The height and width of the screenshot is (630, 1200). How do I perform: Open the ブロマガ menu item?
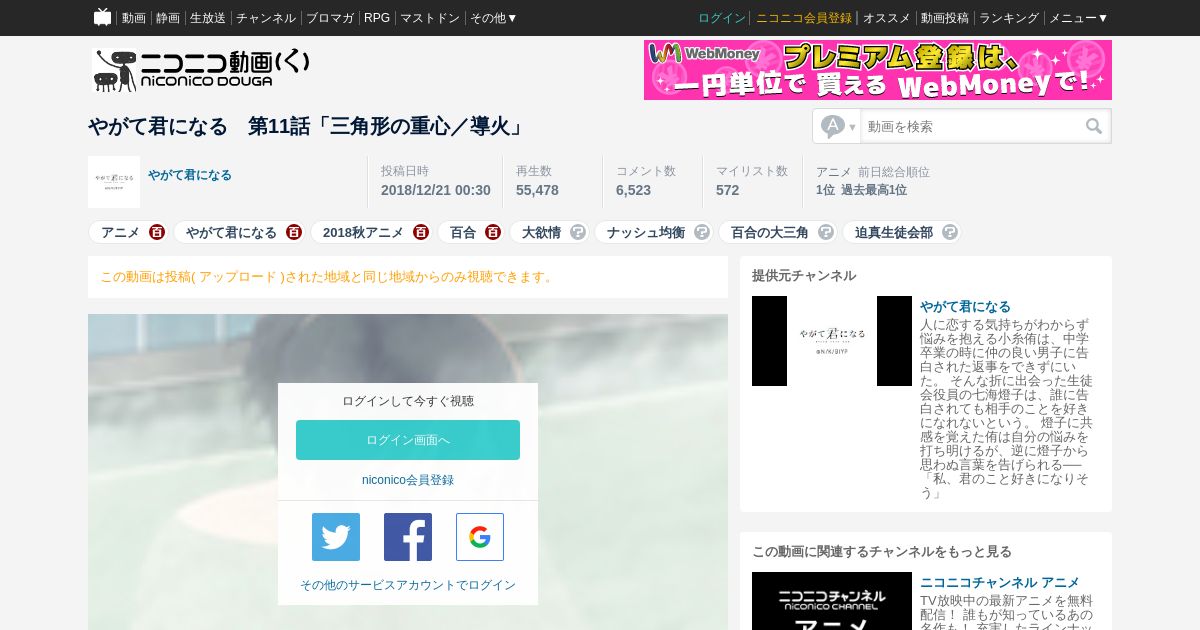330,18
